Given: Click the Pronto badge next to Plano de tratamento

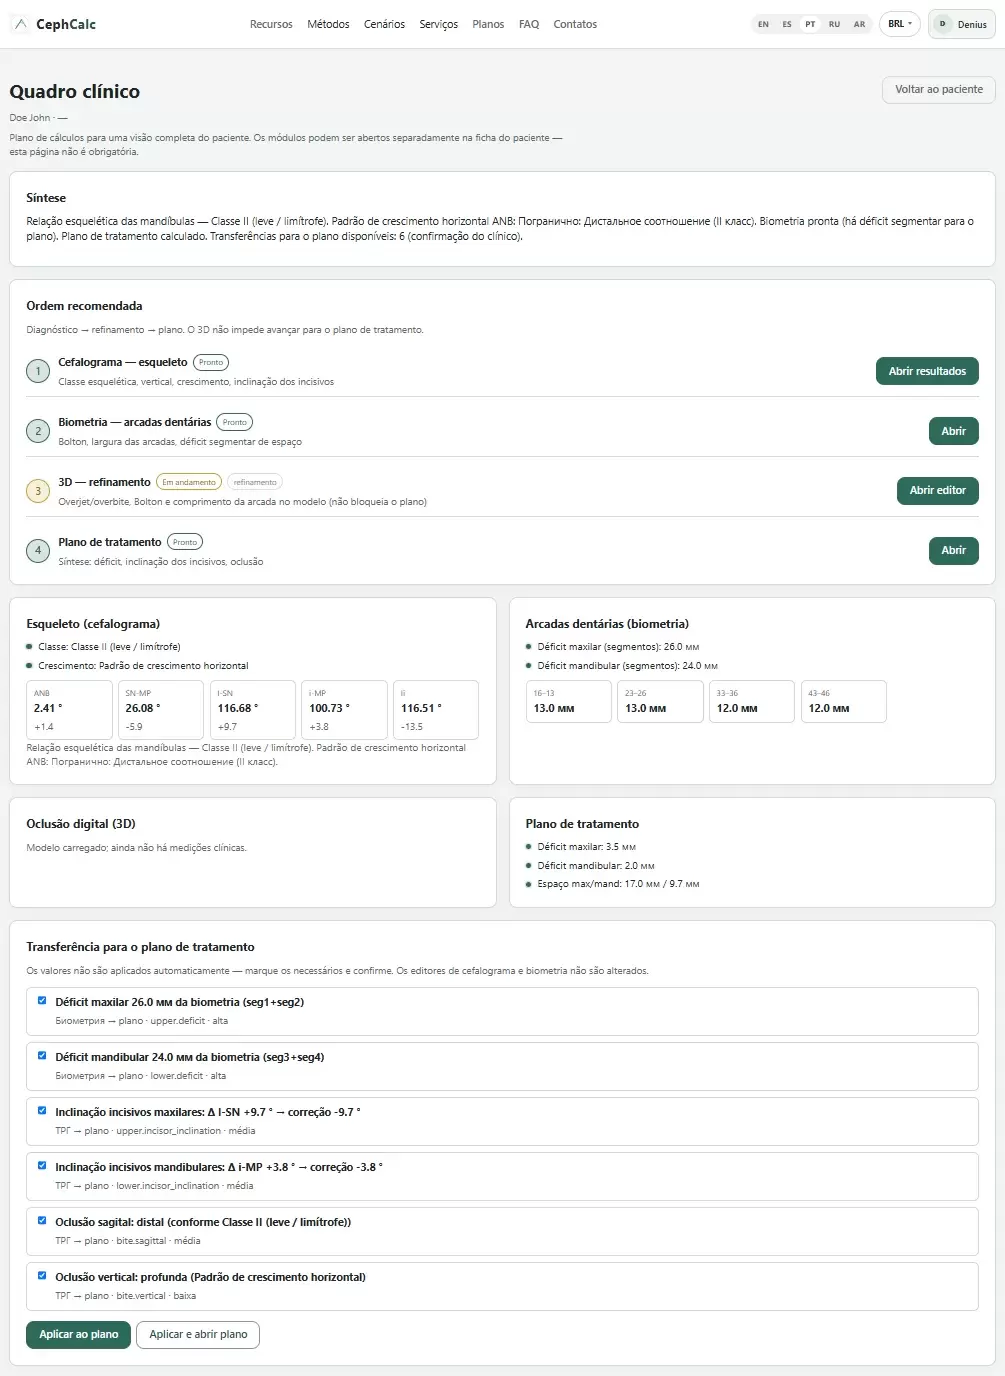Looking at the screenshot, I should click(185, 542).
